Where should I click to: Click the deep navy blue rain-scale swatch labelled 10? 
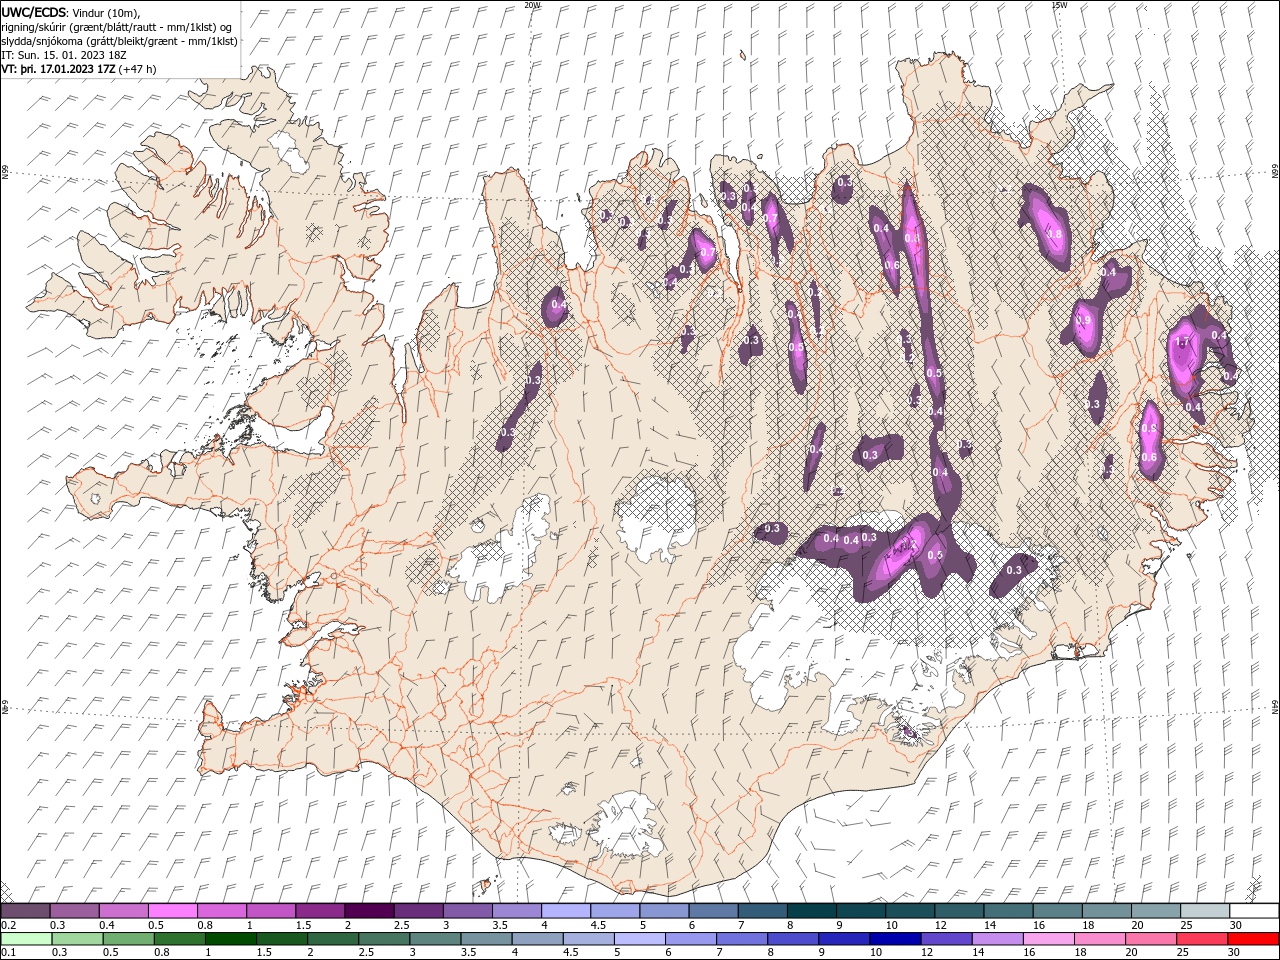[895, 939]
